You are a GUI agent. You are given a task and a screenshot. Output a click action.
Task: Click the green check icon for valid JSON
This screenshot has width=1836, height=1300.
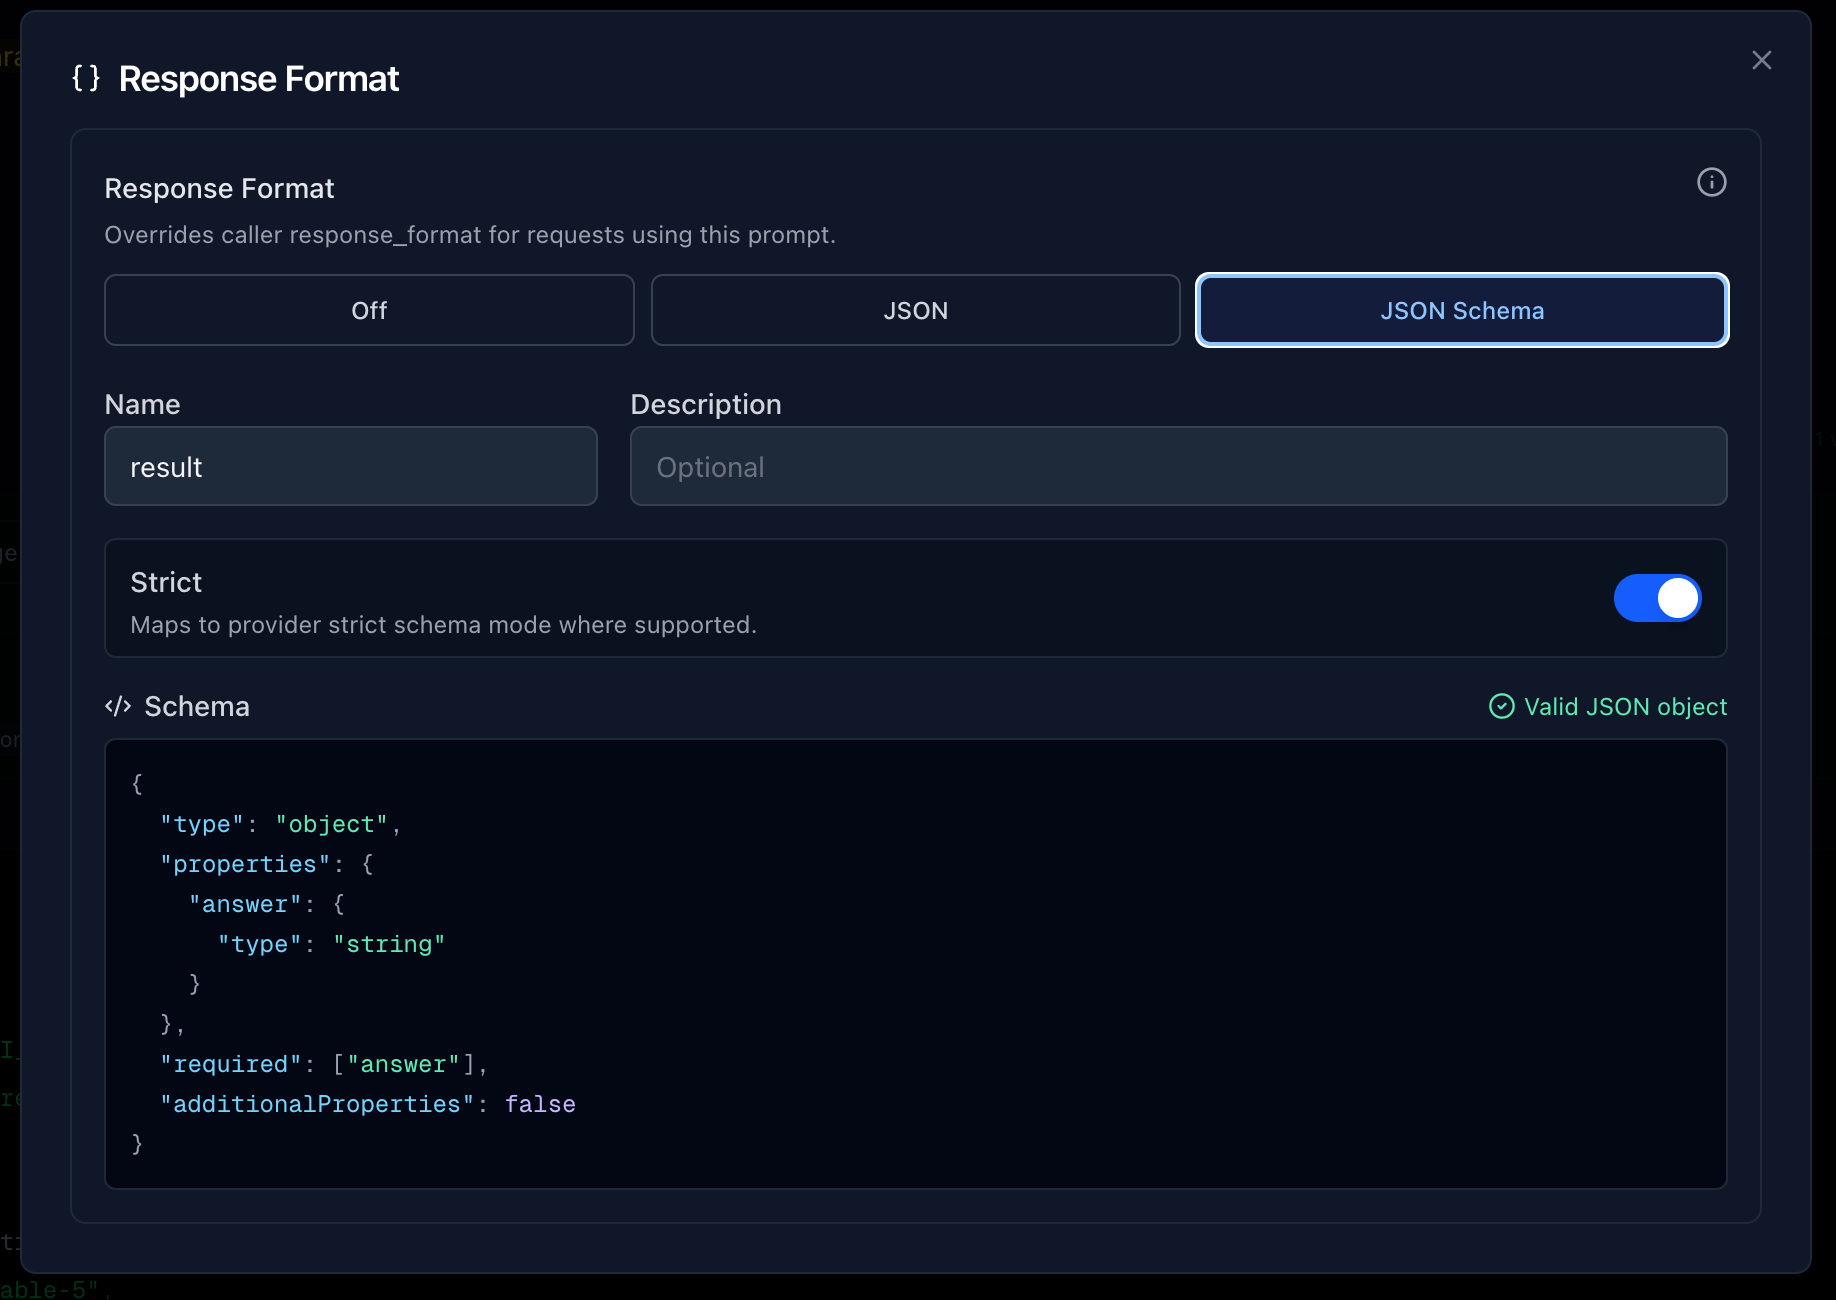(1501, 706)
